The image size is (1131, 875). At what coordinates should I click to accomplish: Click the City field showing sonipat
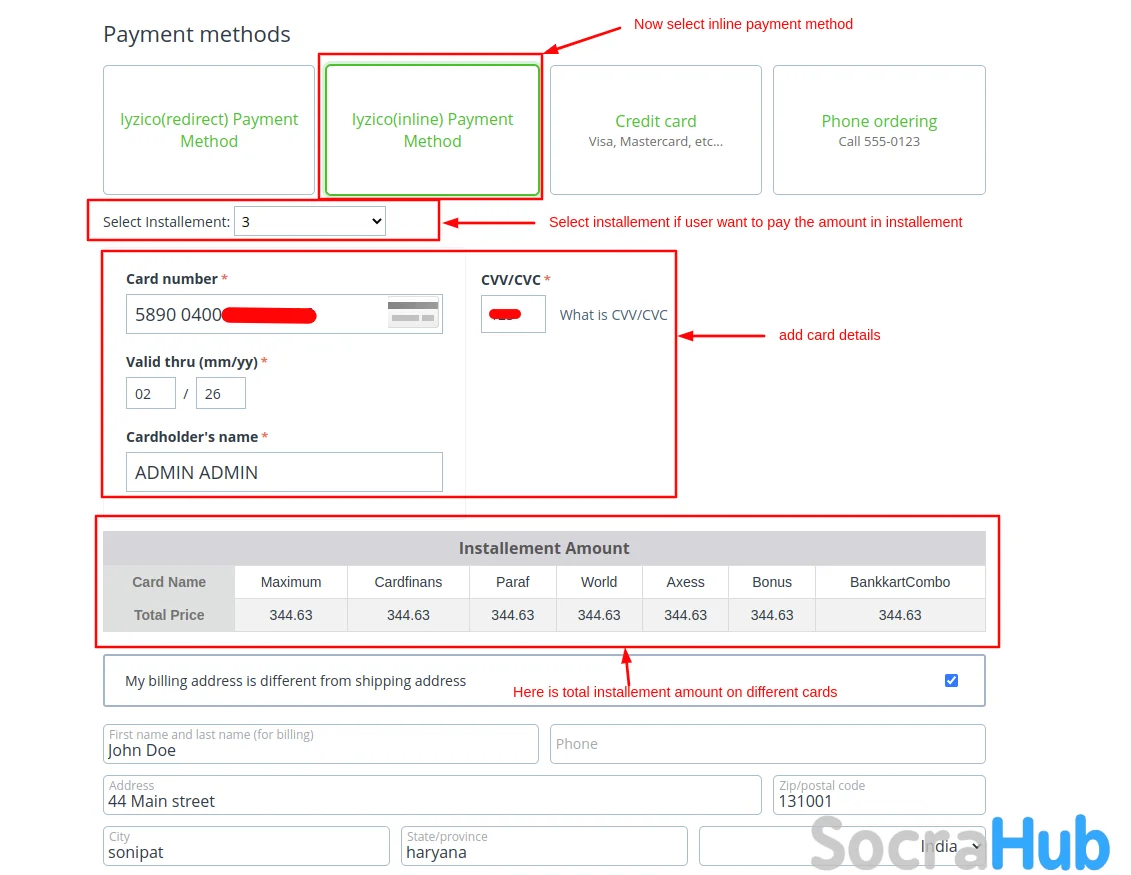coord(246,846)
